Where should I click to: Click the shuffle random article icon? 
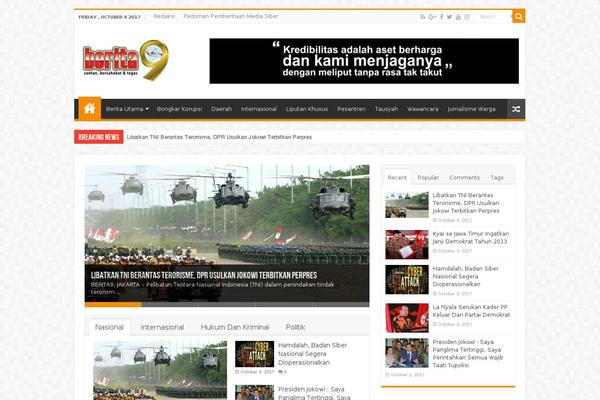click(516, 109)
